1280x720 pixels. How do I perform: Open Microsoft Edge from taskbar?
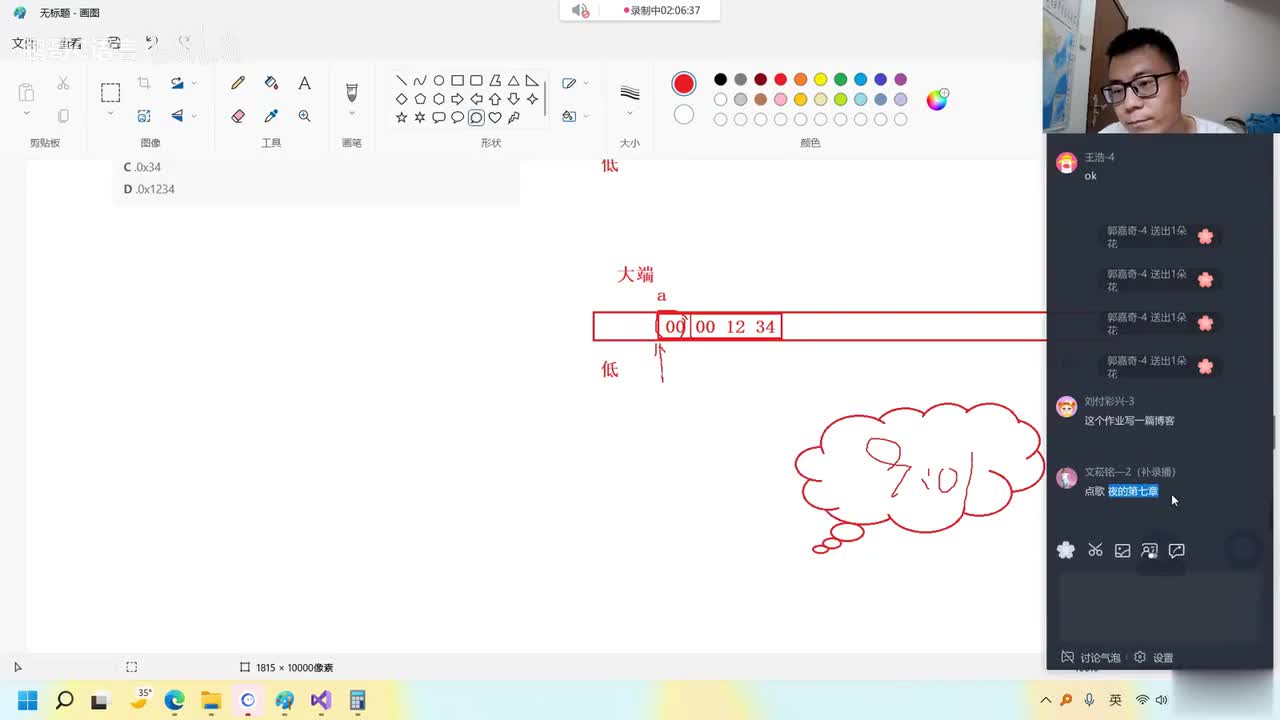pos(174,700)
